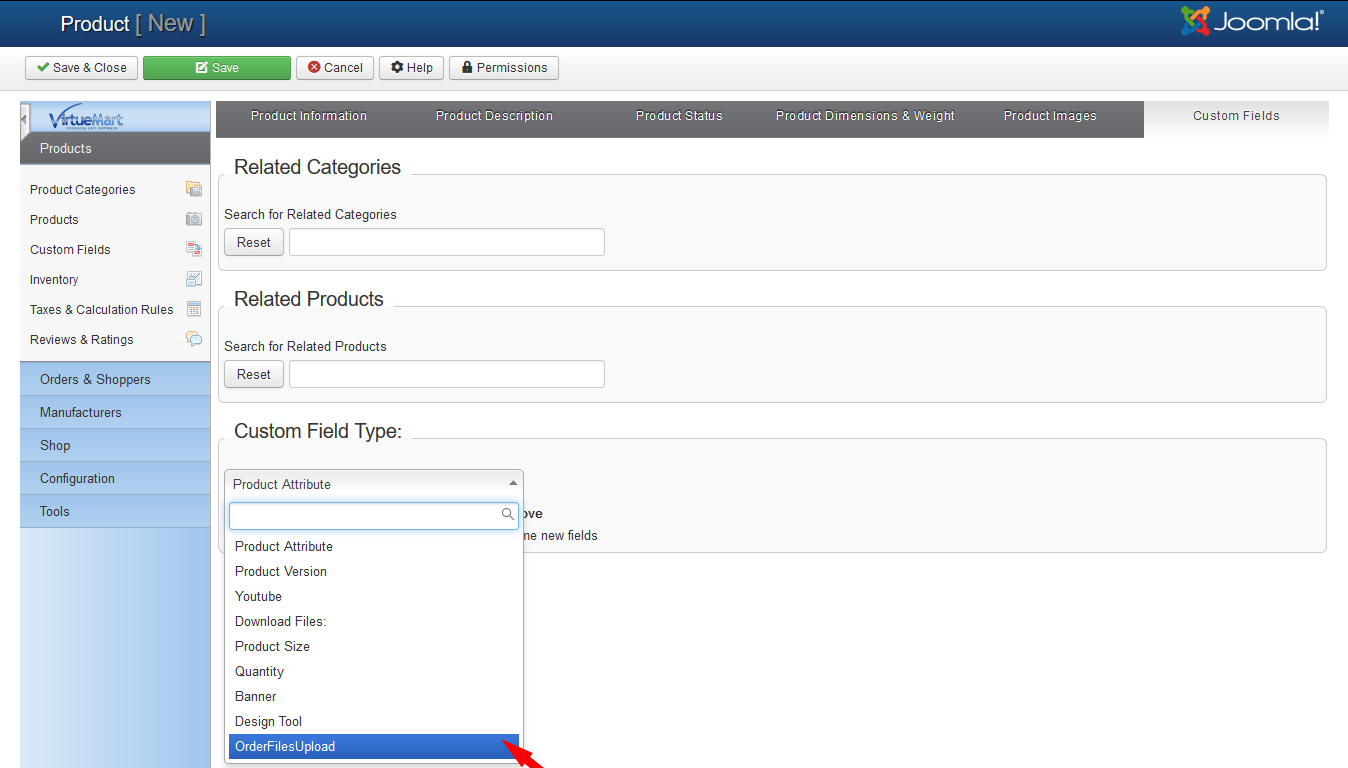Focus the Related Products search field
This screenshot has width=1348, height=768.
[x=447, y=374]
